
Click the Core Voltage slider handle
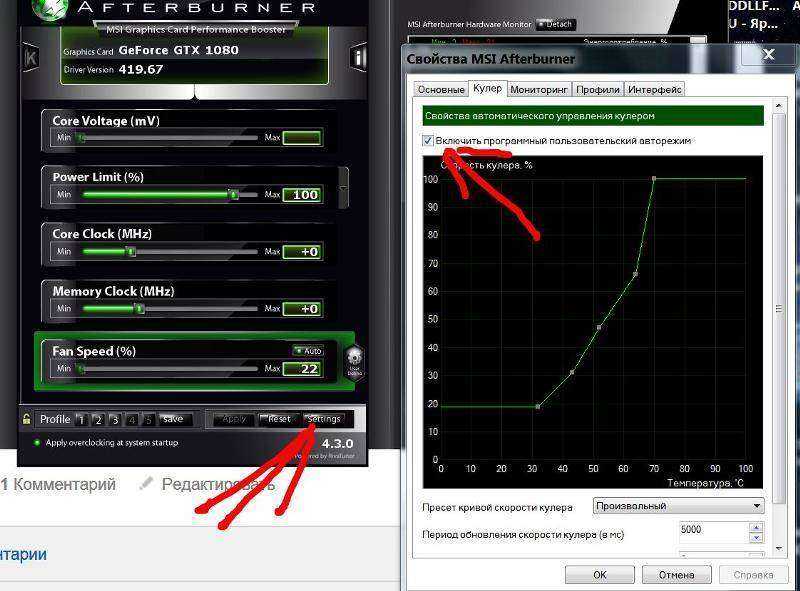tap(81, 137)
